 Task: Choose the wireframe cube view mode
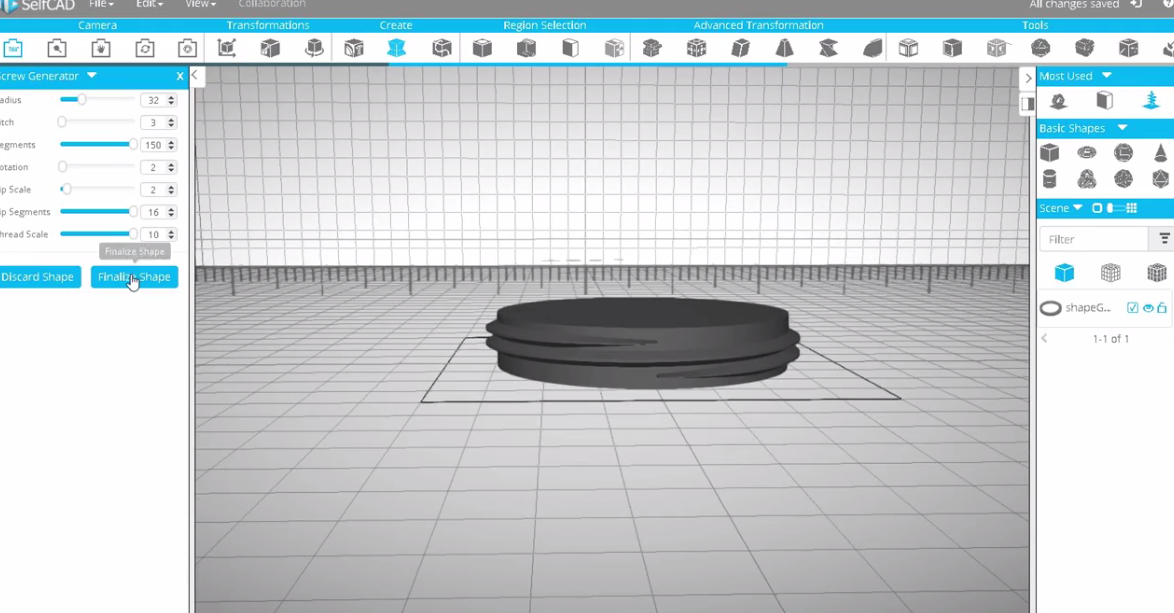point(1110,273)
